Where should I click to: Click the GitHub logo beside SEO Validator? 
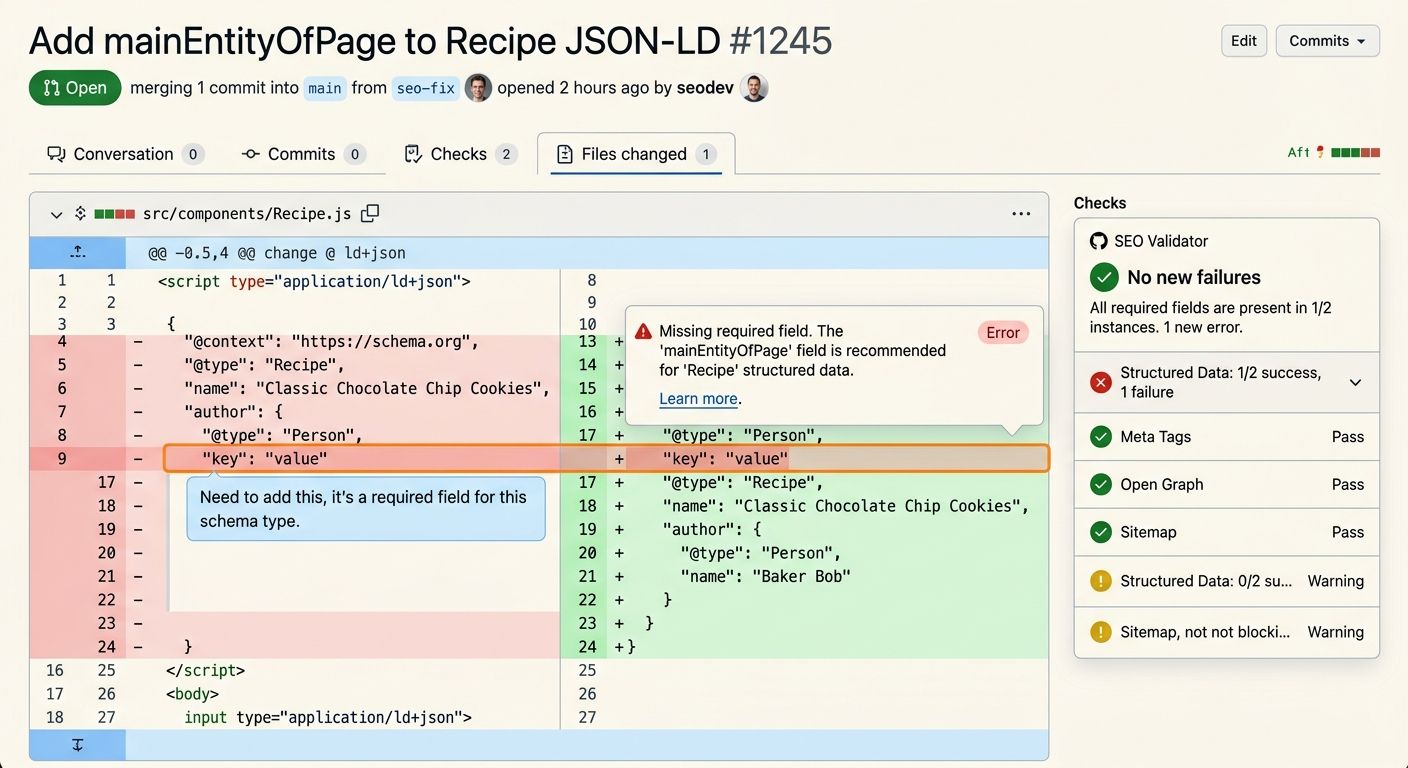(x=1098, y=241)
